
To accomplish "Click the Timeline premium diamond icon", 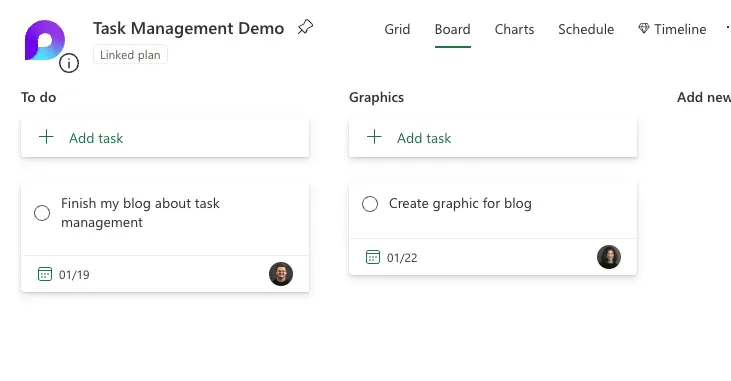I will coord(644,28).
